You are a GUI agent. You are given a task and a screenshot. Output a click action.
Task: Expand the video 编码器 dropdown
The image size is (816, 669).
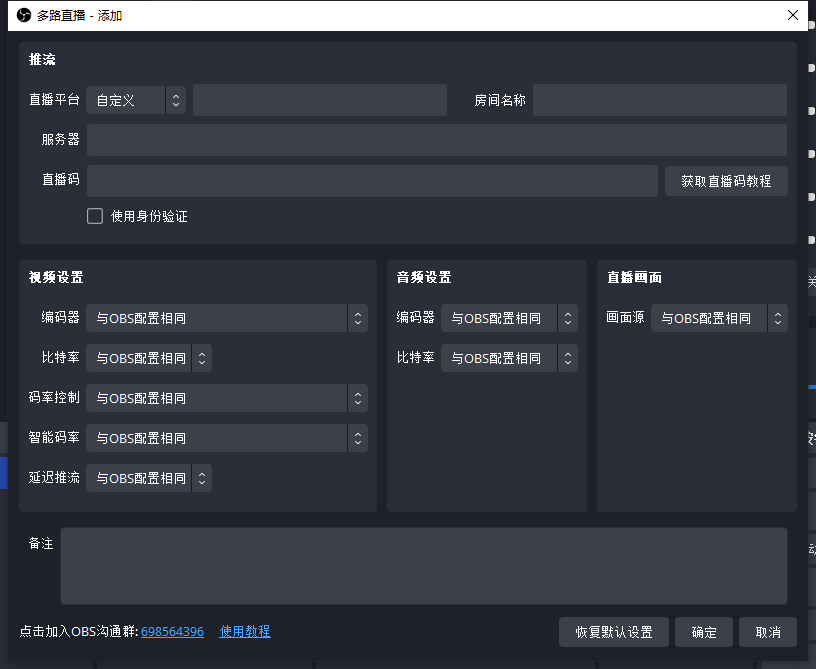click(226, 318)
